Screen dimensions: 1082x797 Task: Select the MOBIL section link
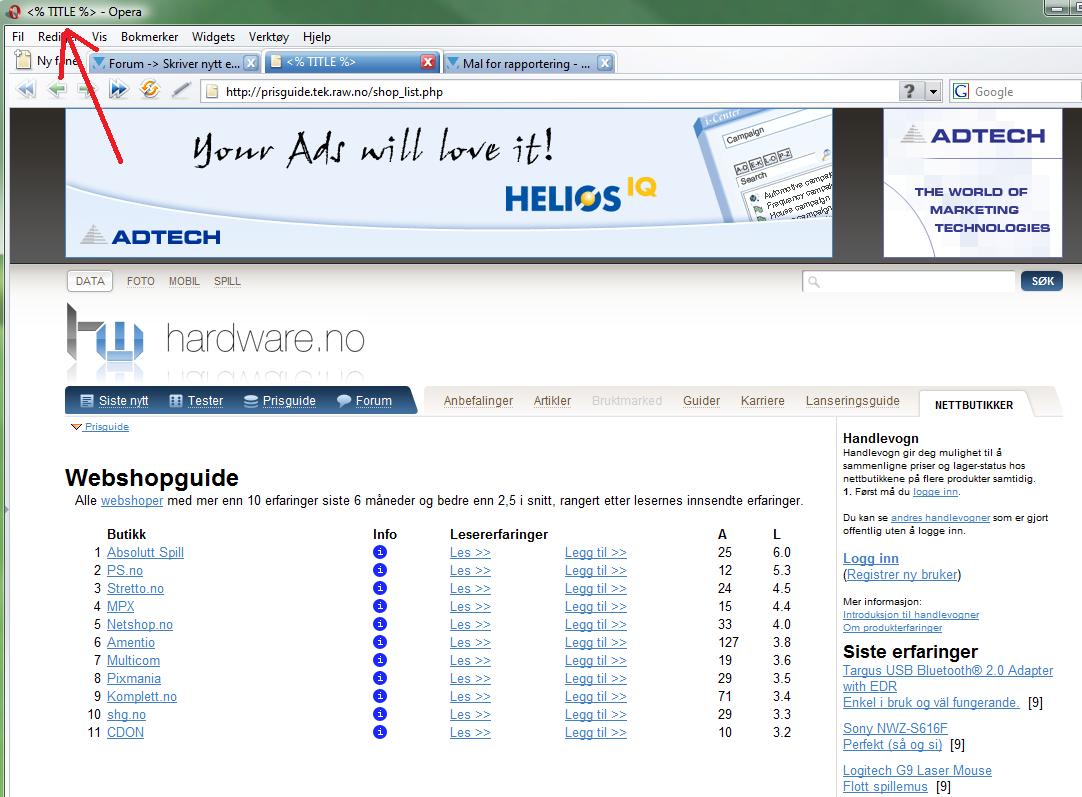tap(184, 281)
